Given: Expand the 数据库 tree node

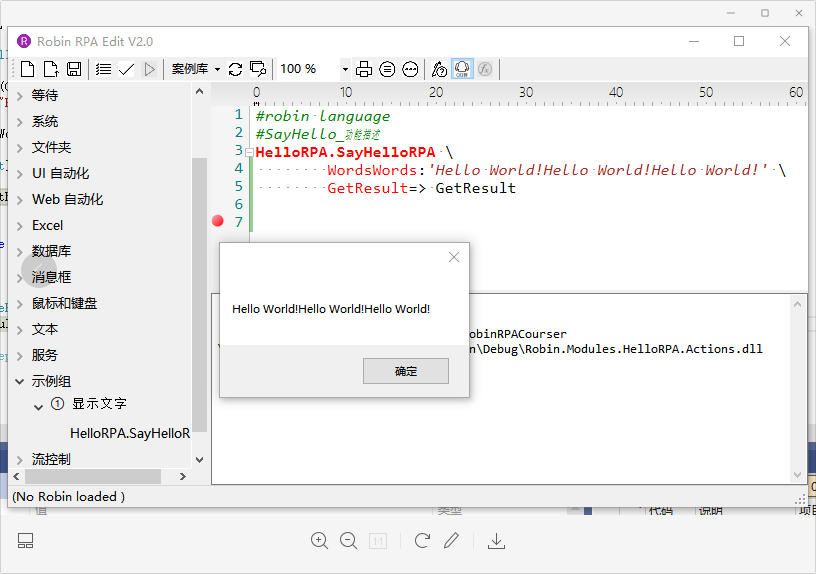Looking at the screenshot, I should point(20,252).
